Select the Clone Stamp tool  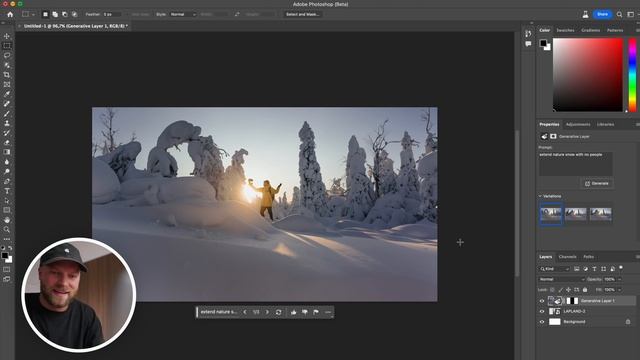pyautogui.click(x=7, y=123)
